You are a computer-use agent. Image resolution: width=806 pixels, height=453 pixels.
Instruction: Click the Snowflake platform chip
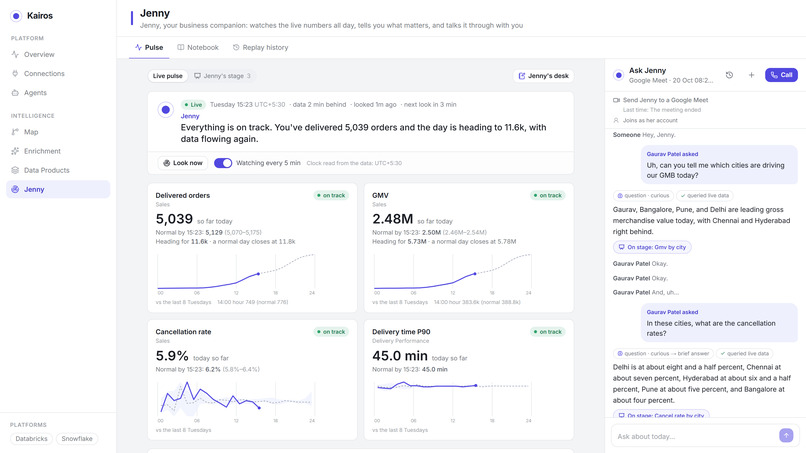coord(77,439)
